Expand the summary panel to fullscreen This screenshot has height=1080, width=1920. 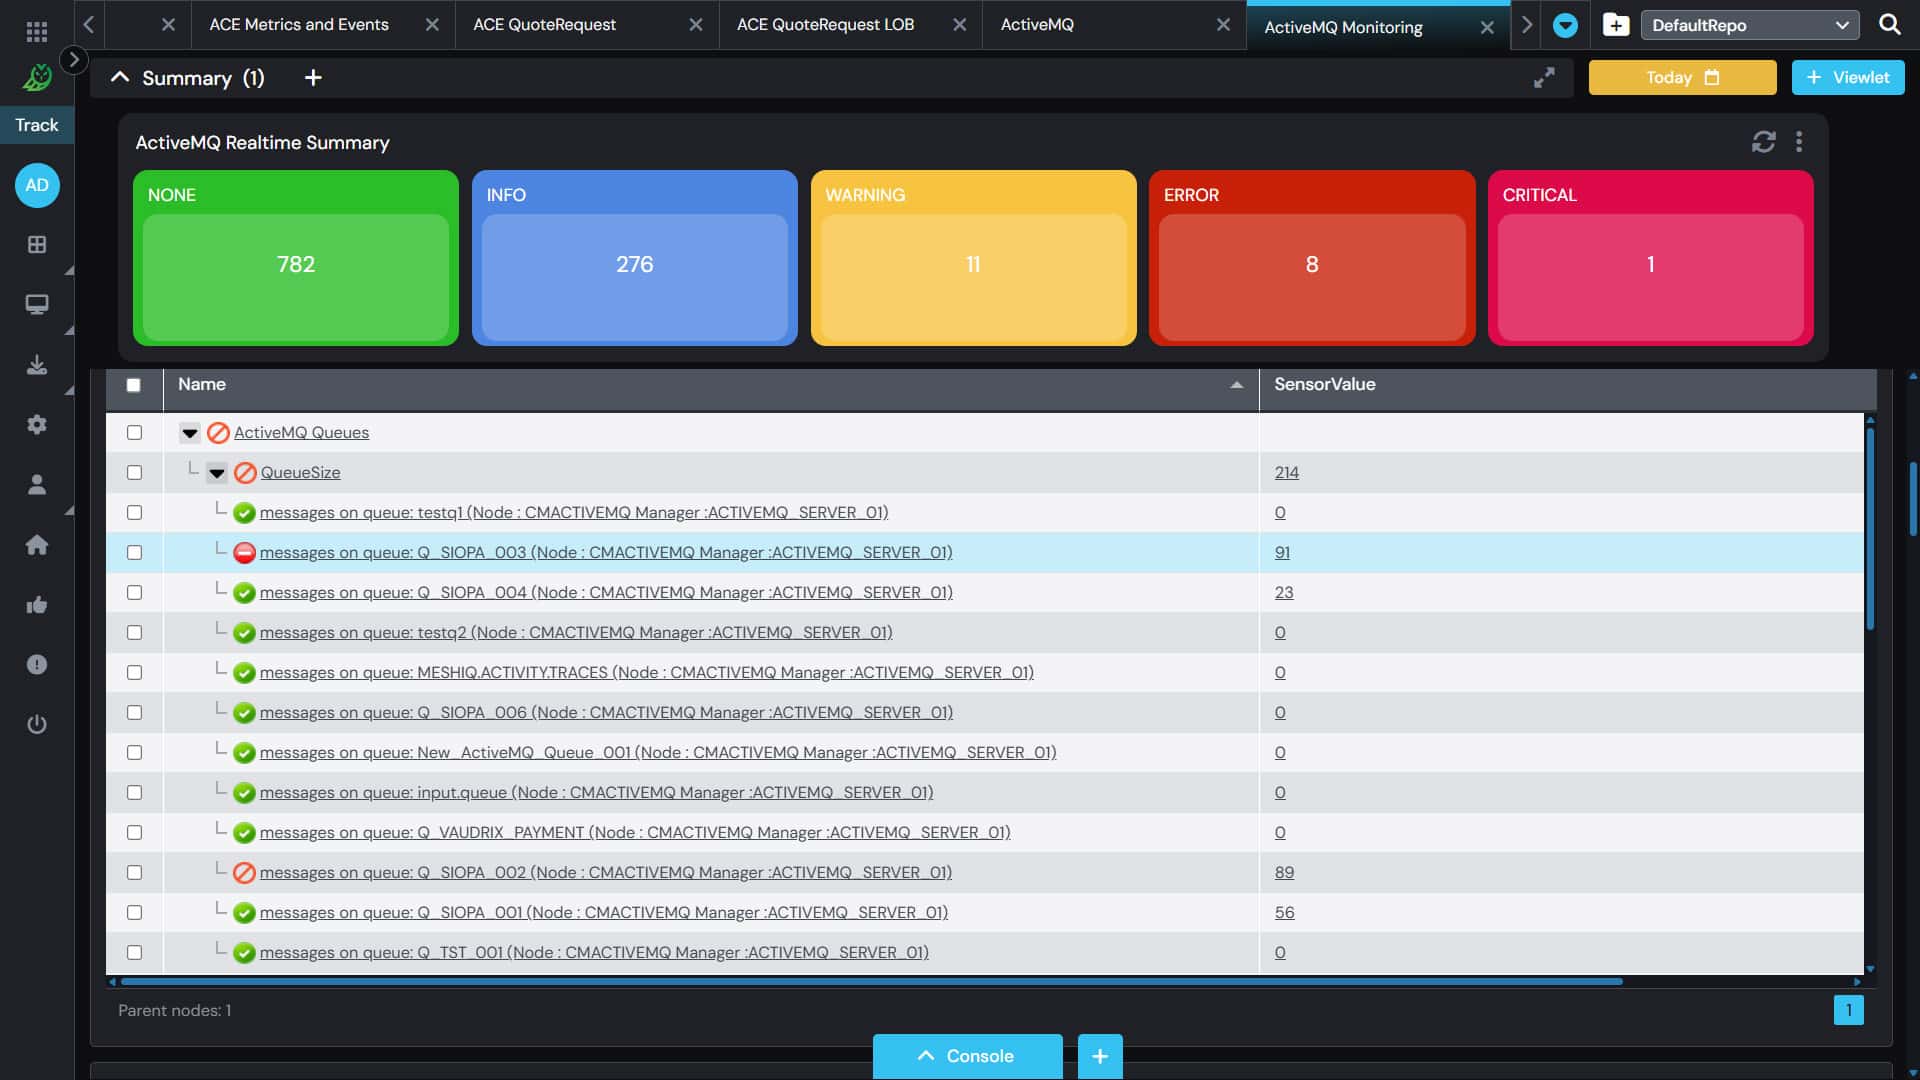pyautogui.click(x=1545, y=77)
